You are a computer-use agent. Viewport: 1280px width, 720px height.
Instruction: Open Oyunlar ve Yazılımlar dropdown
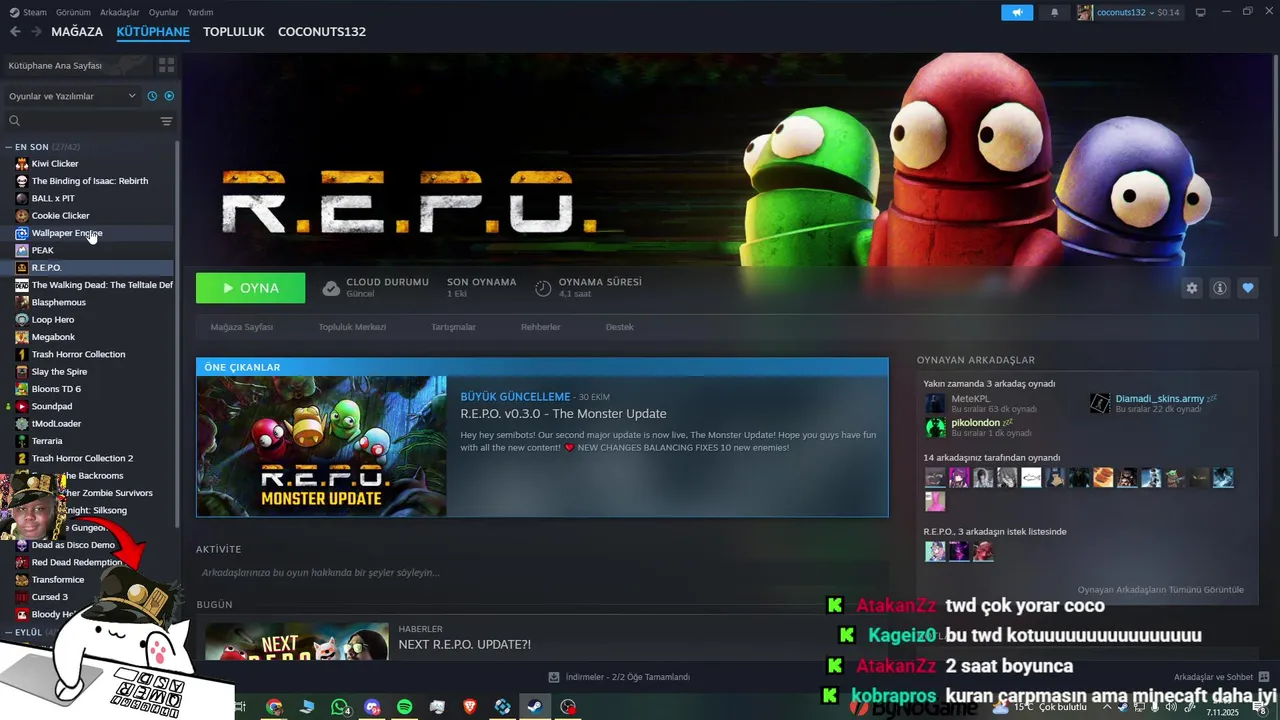coord(72,96)
